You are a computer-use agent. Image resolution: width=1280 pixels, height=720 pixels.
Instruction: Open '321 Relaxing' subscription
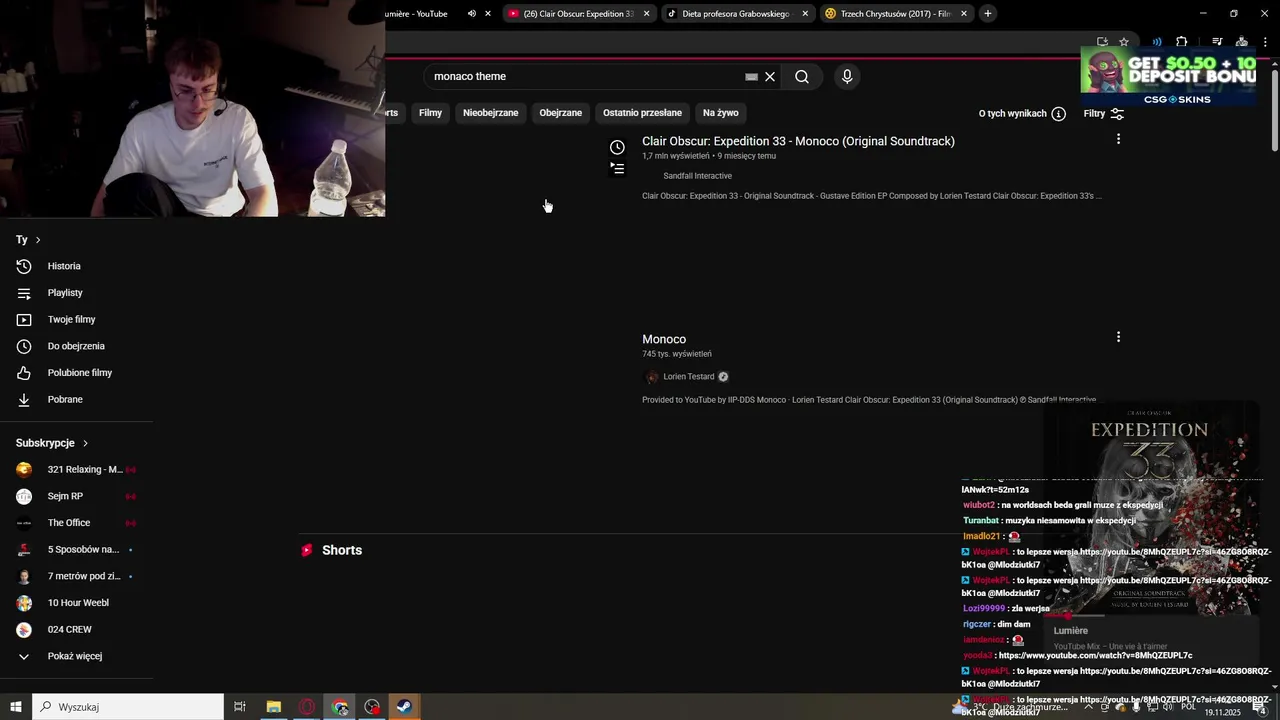click(76, 470)
